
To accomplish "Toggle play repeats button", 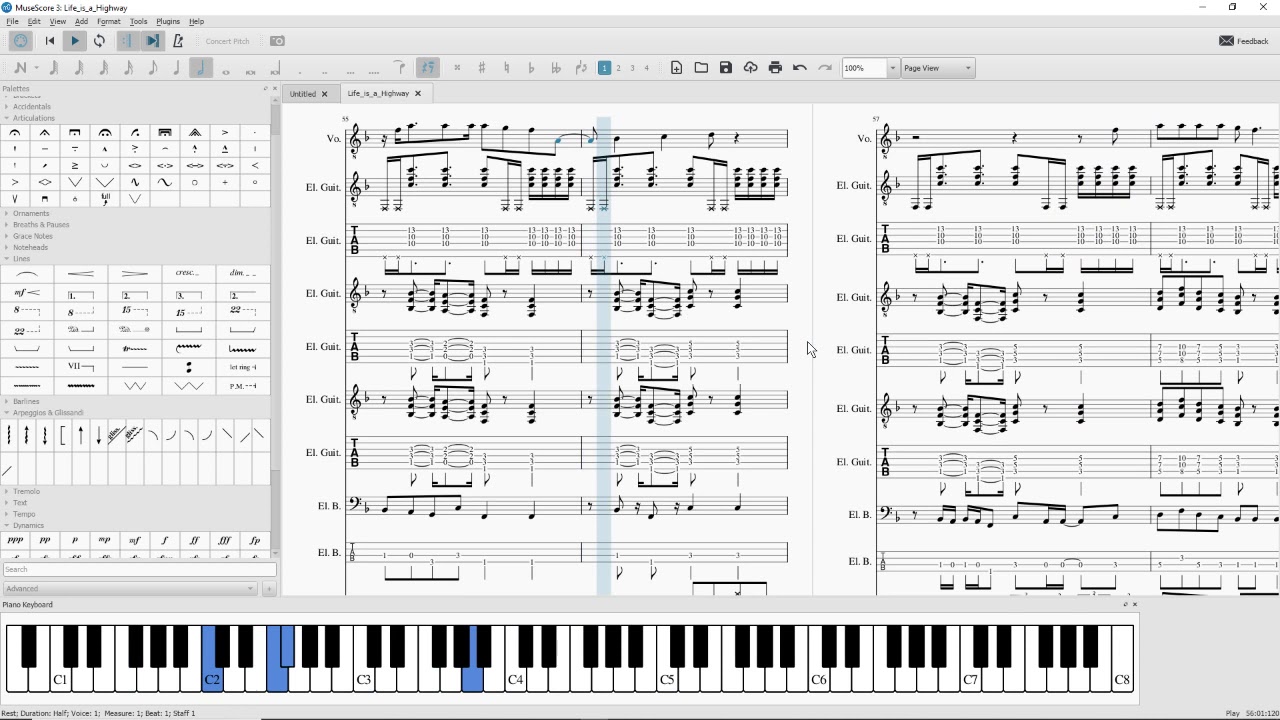I will click(x=126, y=41).
